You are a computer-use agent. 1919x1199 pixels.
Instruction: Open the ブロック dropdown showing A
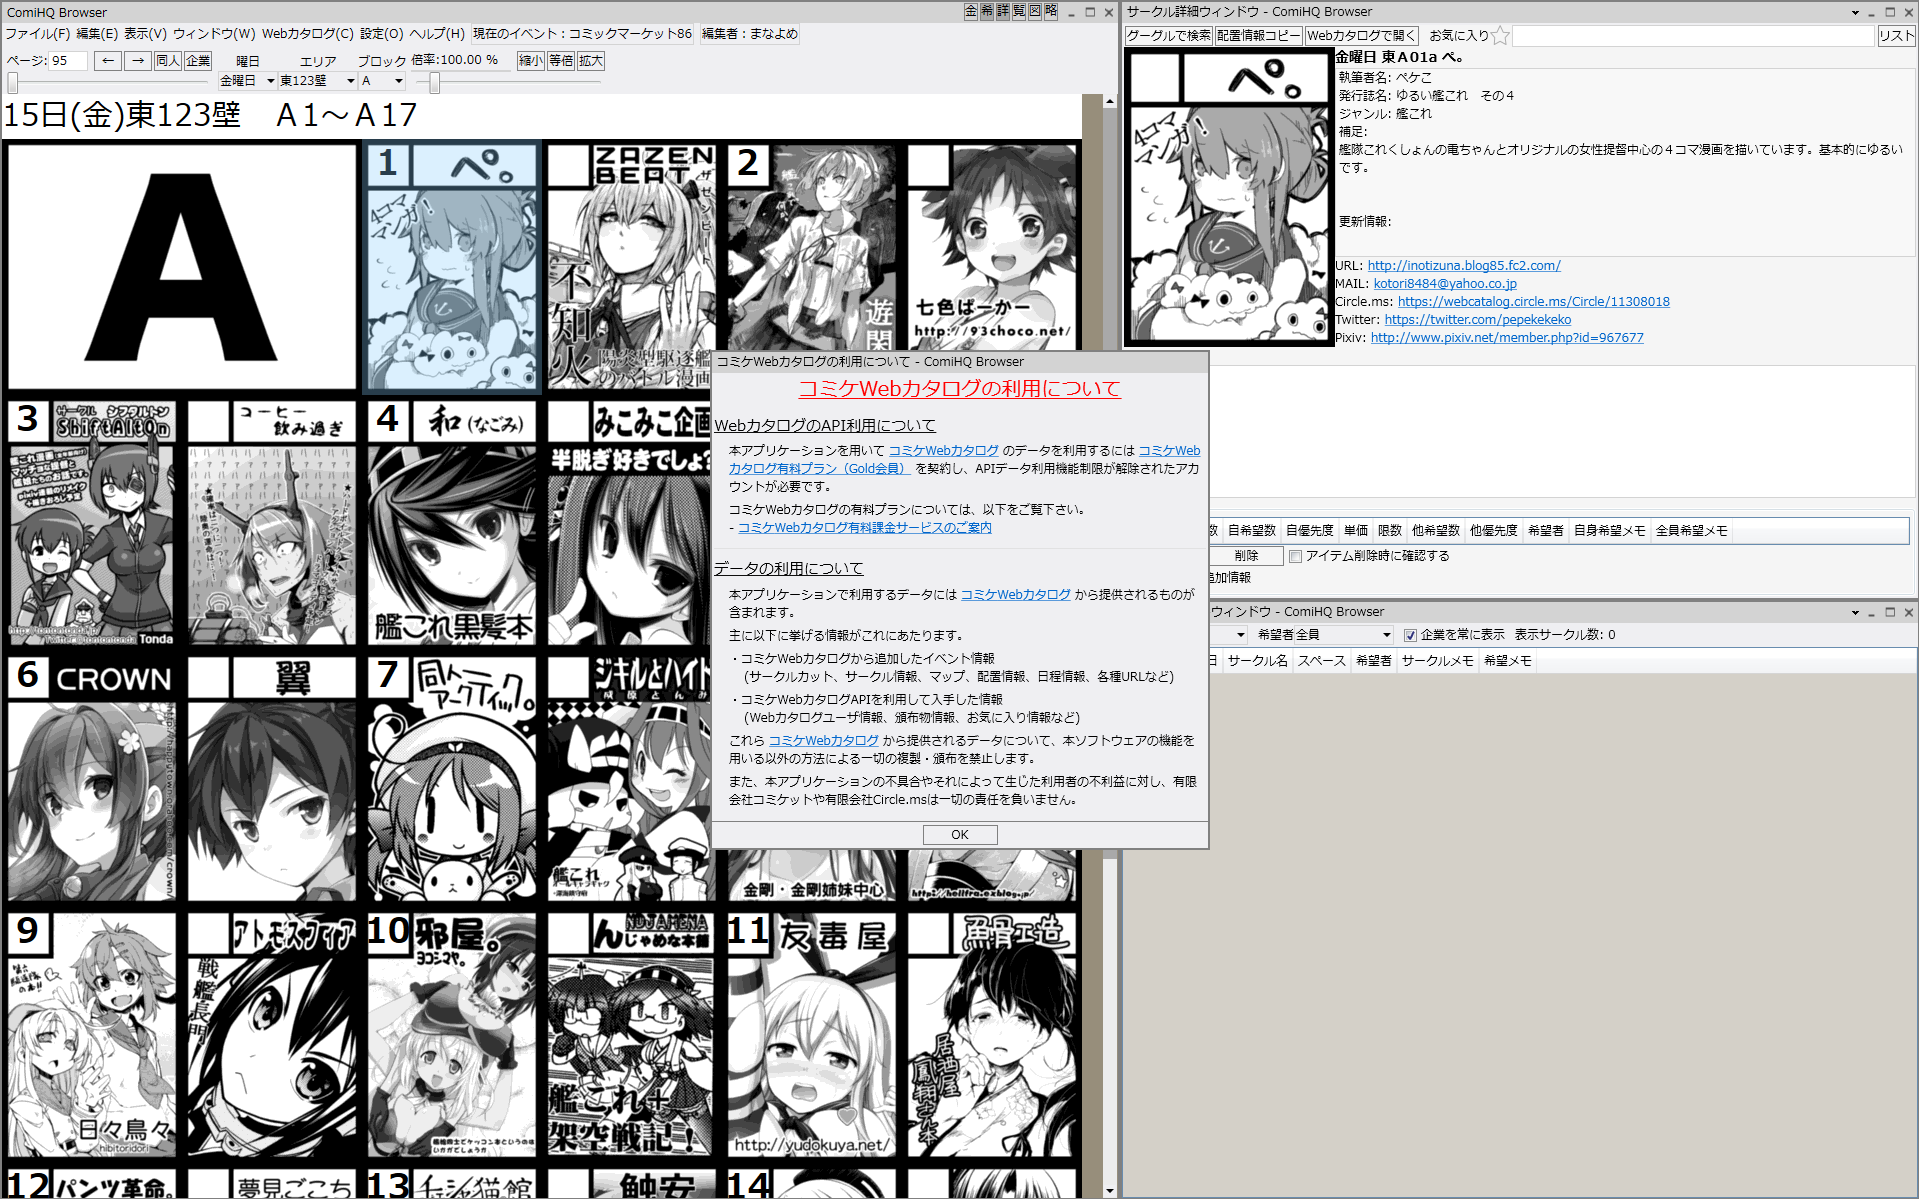click(382, 81)
